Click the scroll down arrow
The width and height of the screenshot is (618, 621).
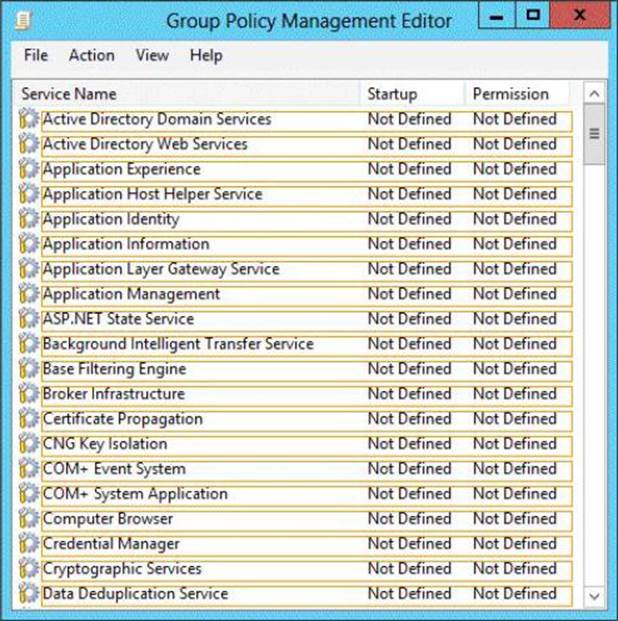[x=594, y=596]
